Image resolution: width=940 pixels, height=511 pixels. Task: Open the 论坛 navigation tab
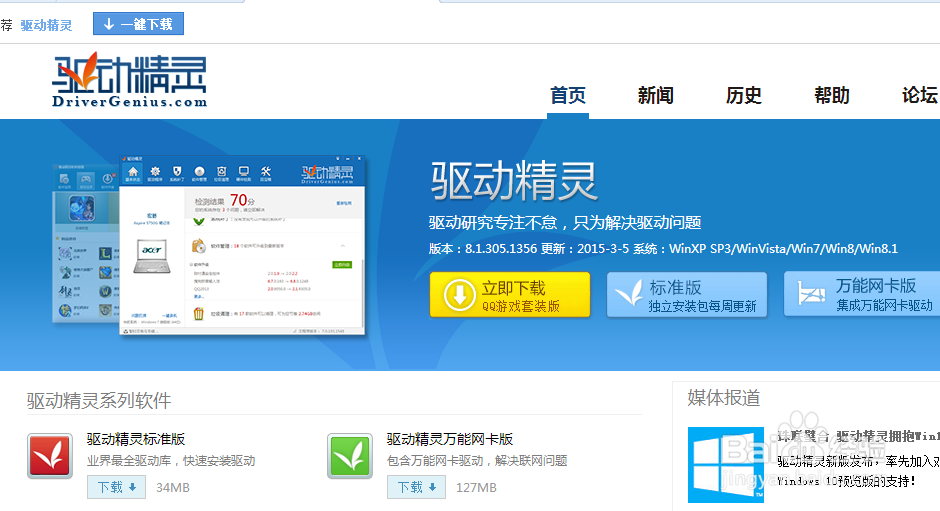point(920,95)
